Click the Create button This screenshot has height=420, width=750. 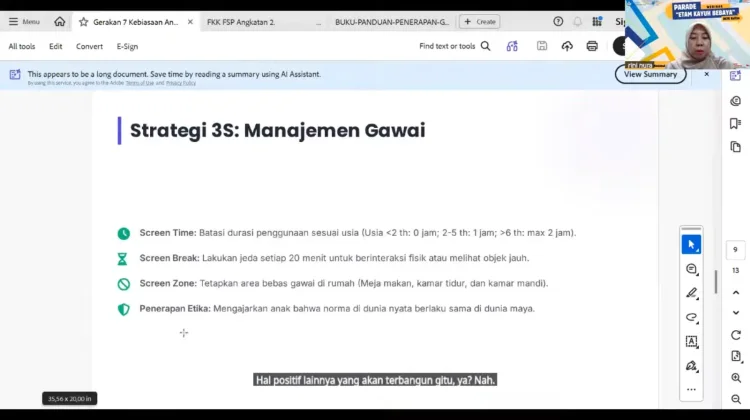click(x=480, y=22)
